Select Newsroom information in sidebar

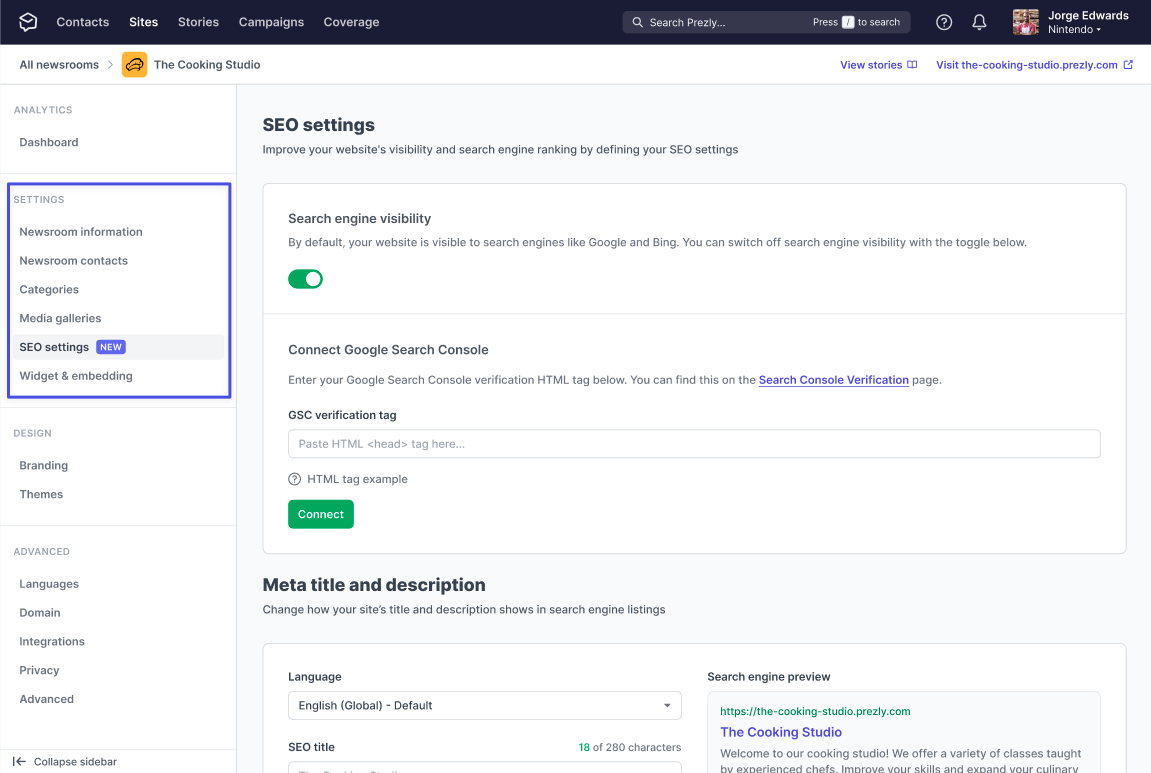click(x=81, y=232)
